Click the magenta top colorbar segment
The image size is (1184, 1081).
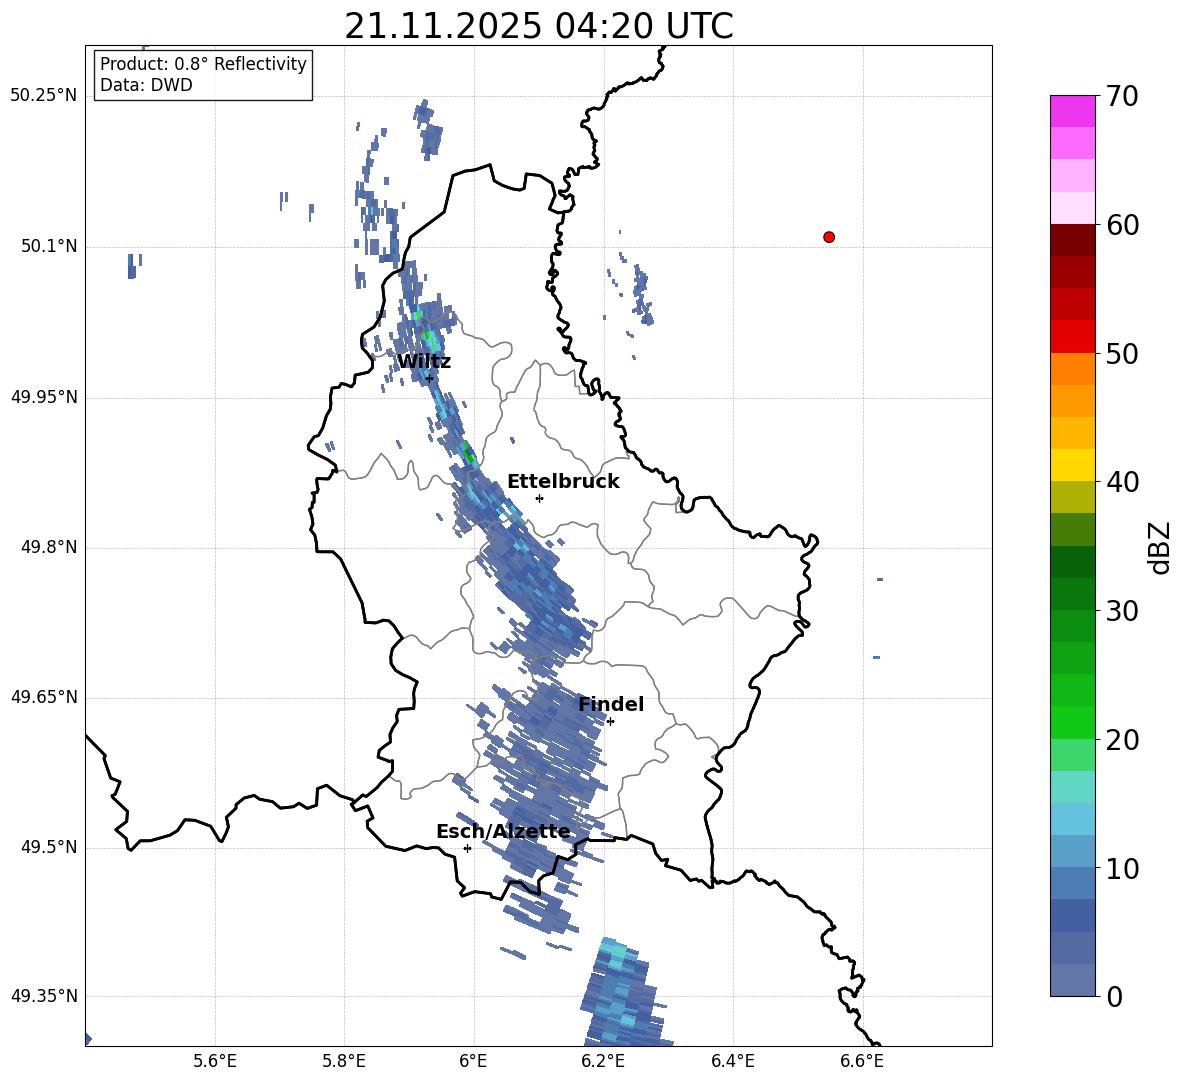pyautogui.click(x=1073, y=111)
